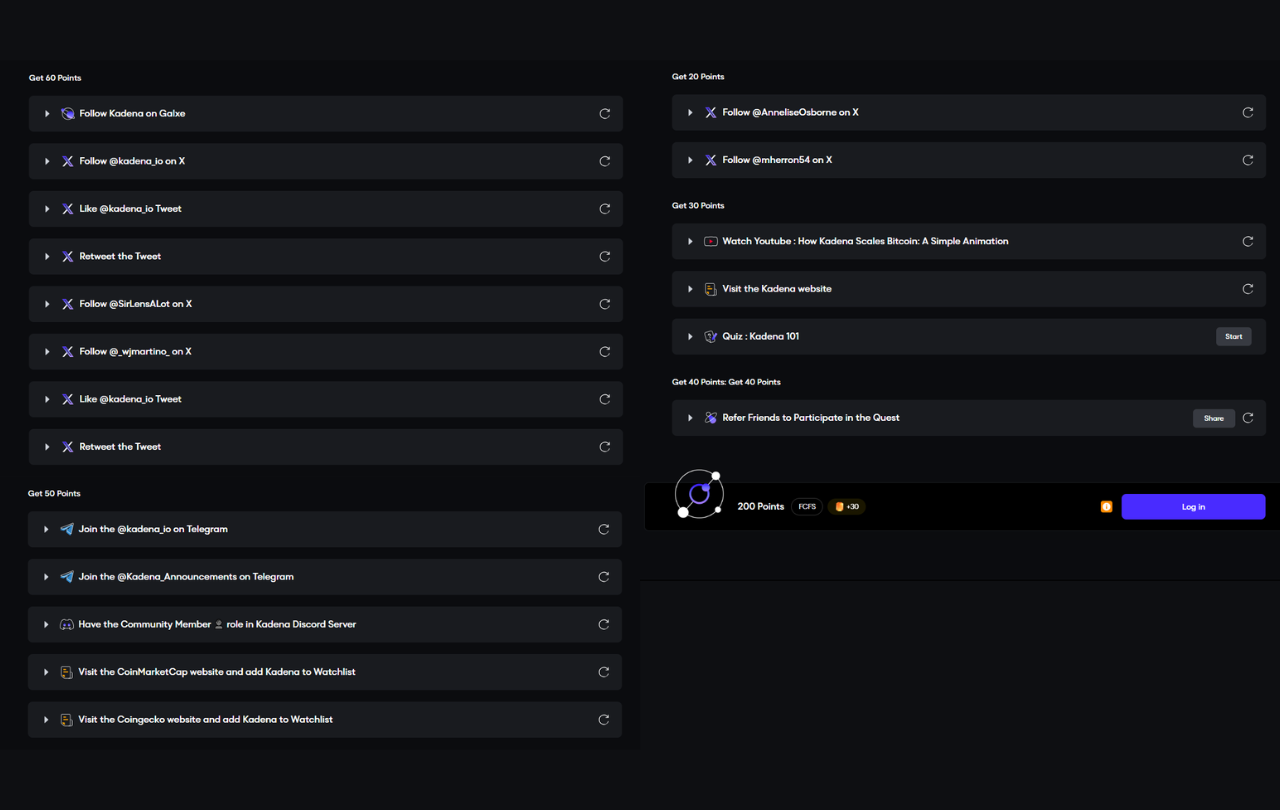Click refresh icon next to Share button
Screen dimensions: 1280x810
[1247, 418]
